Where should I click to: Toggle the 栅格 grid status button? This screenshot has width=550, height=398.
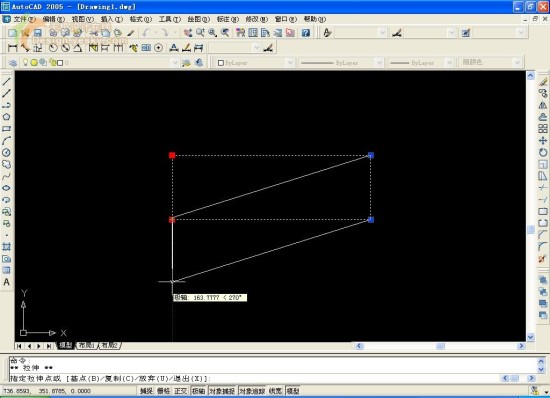163,391
